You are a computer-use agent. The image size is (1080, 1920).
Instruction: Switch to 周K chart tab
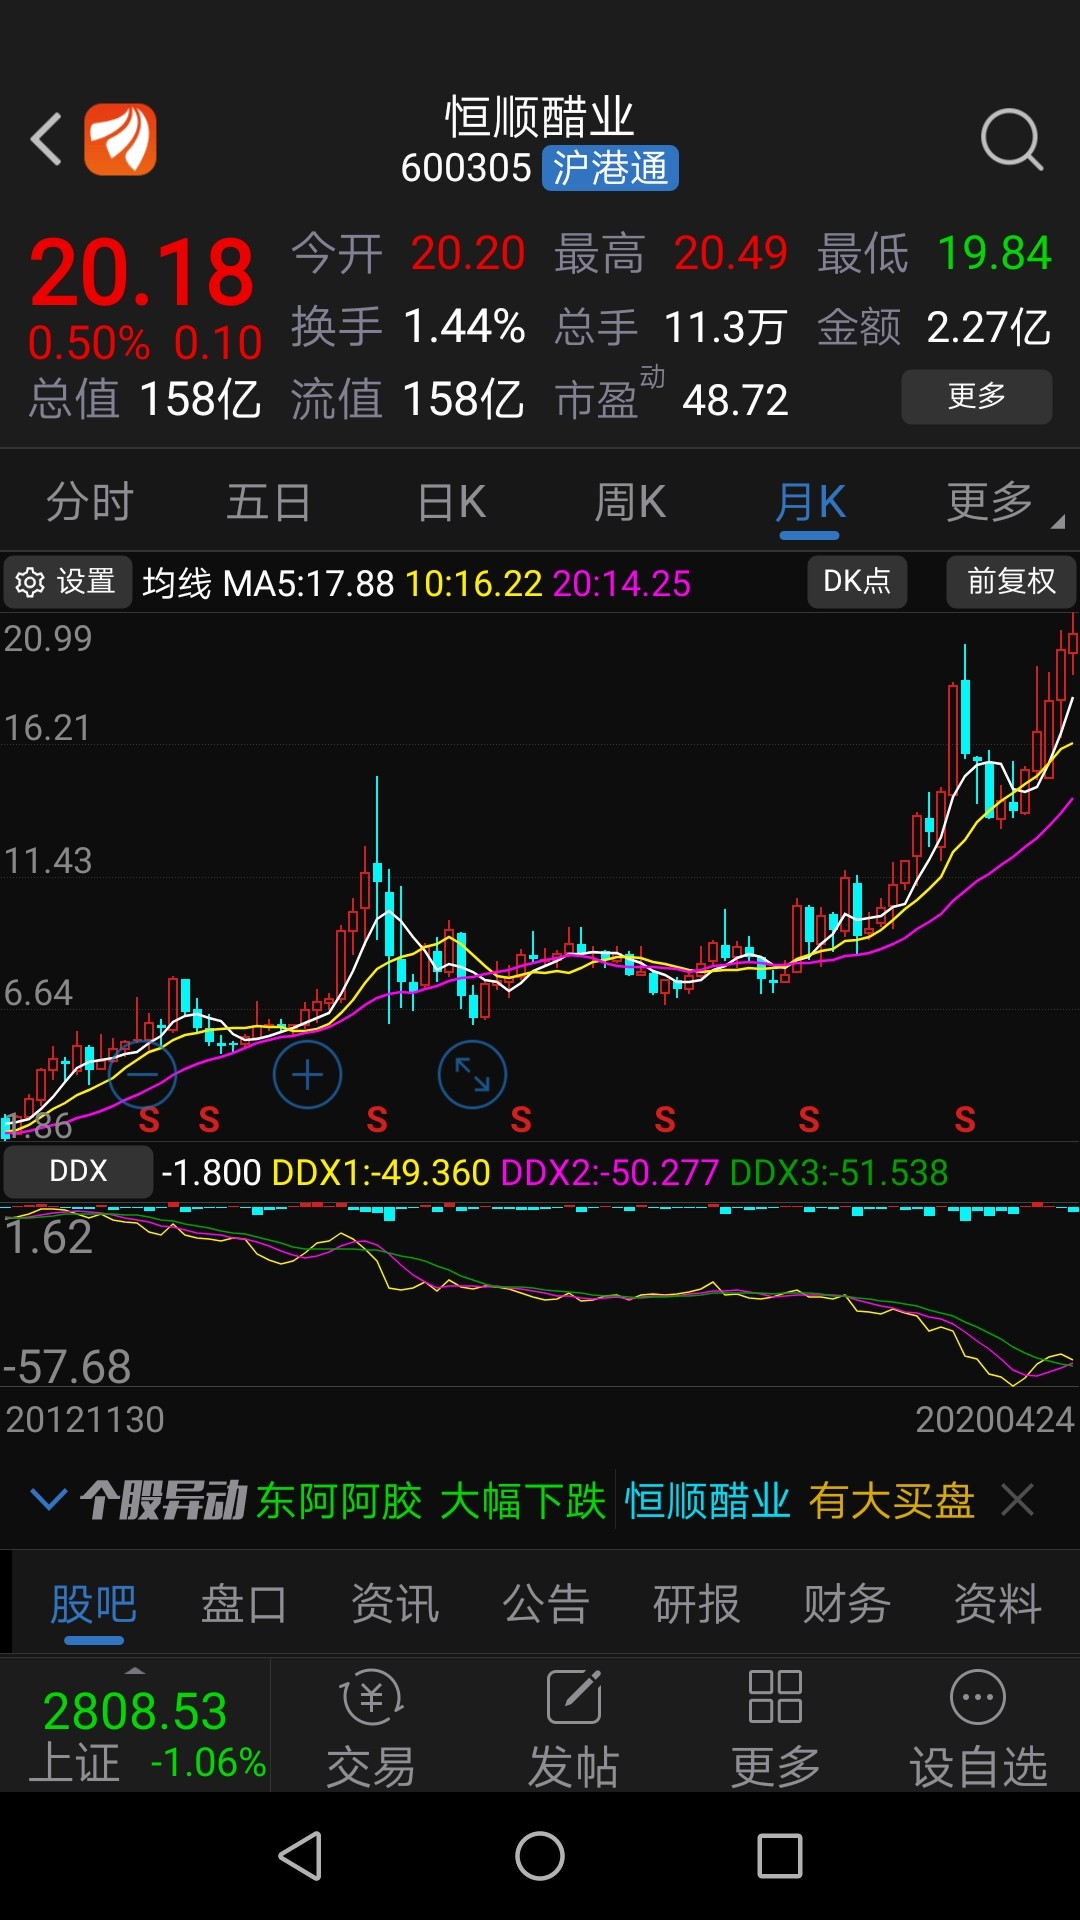(x=630, y=502)
